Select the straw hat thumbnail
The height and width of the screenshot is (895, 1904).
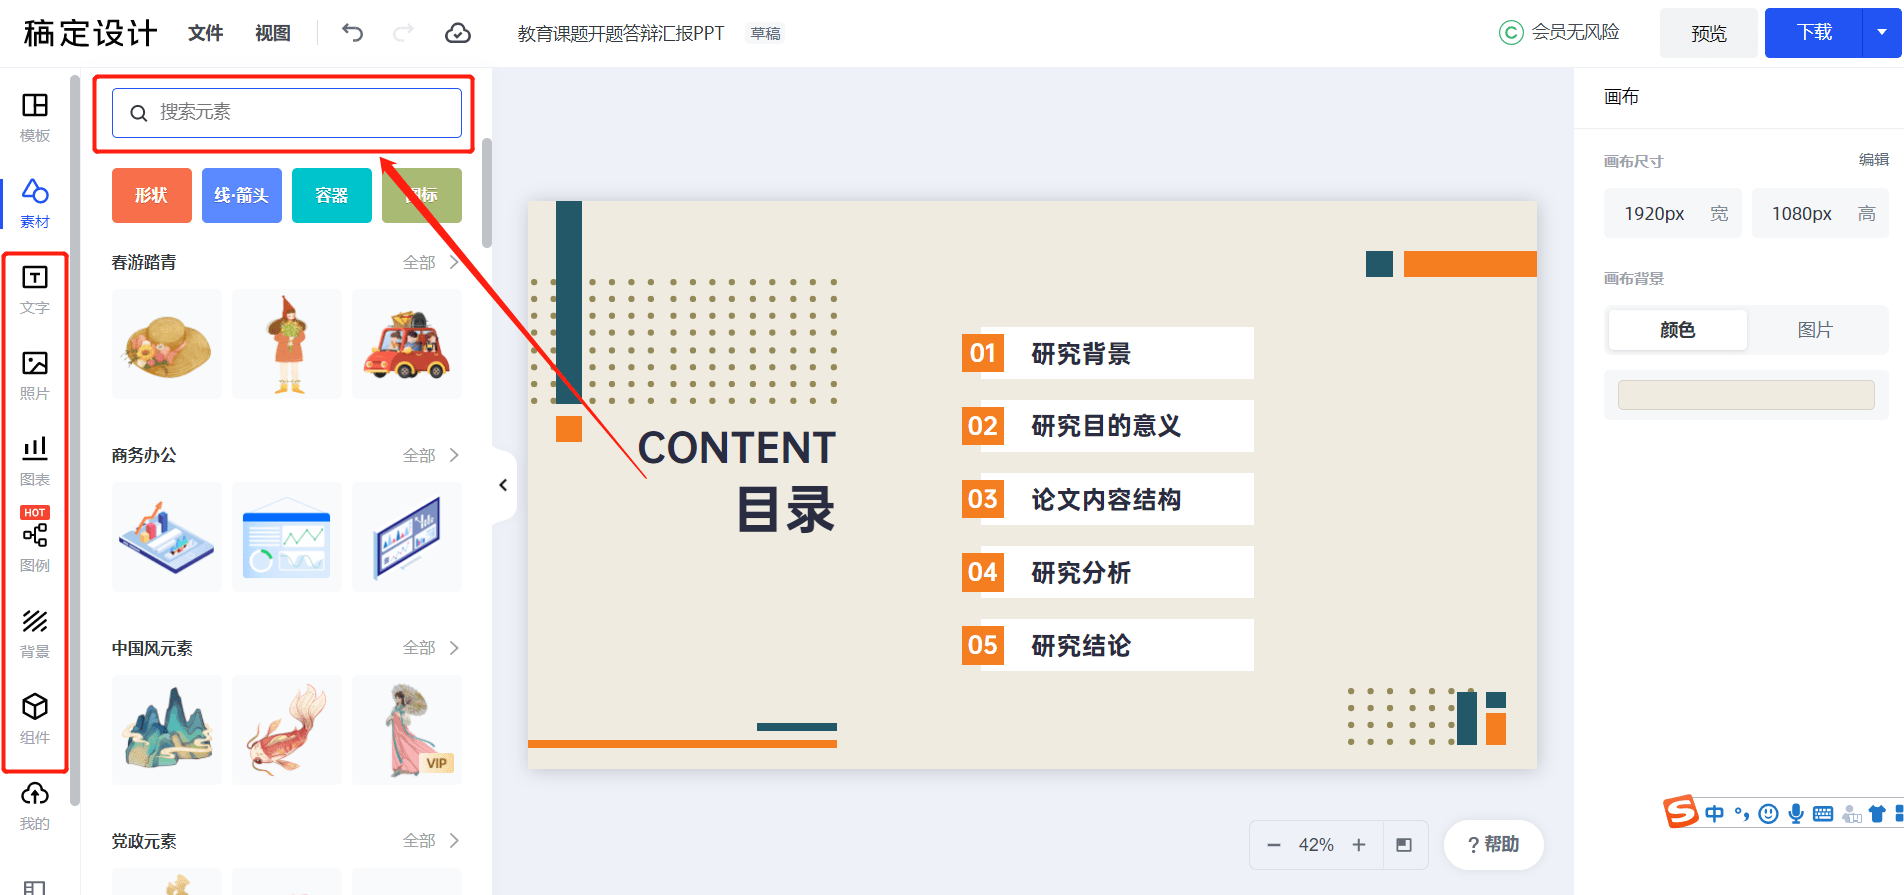click(x=167, y=344)
